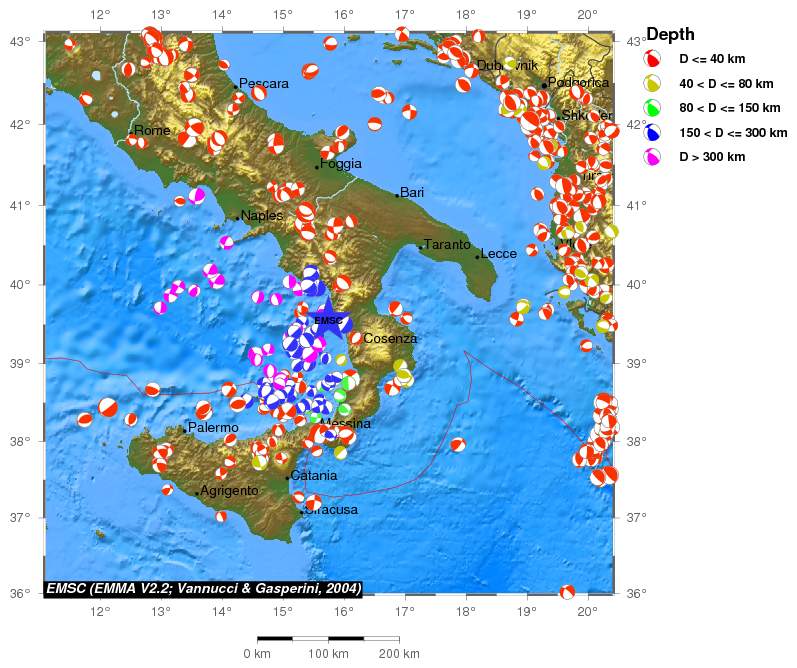This screenshot has height=668, width=797.
Task: Click the '100 km' scale bar label
Action: [328, 654]
